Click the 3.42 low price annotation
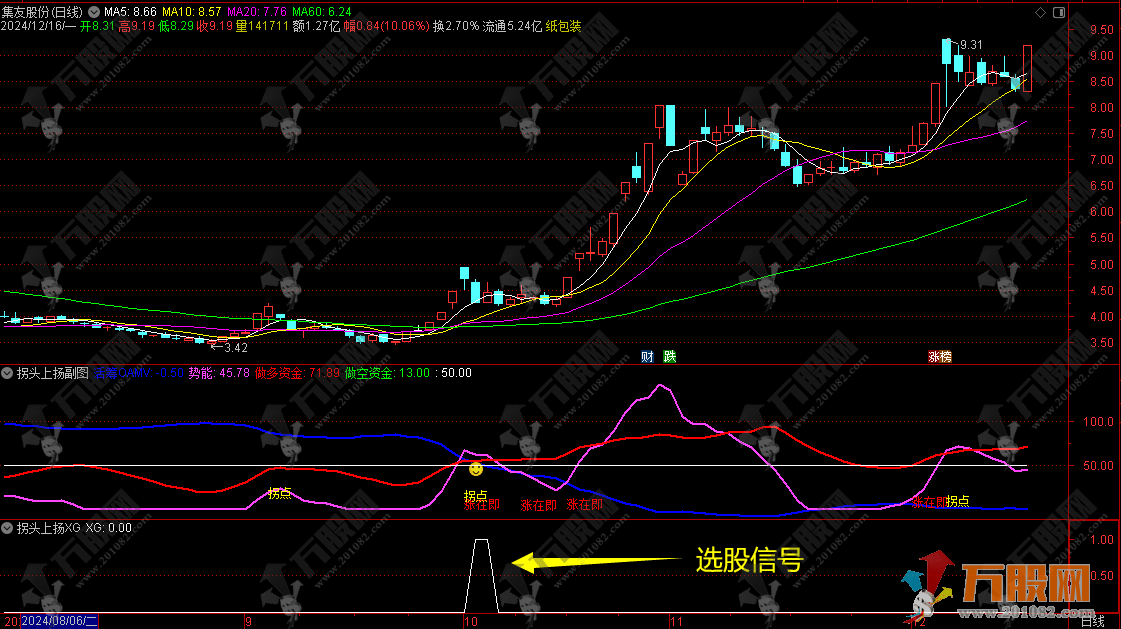Viewport: 1121px width, 629px height. pos(235,348)
